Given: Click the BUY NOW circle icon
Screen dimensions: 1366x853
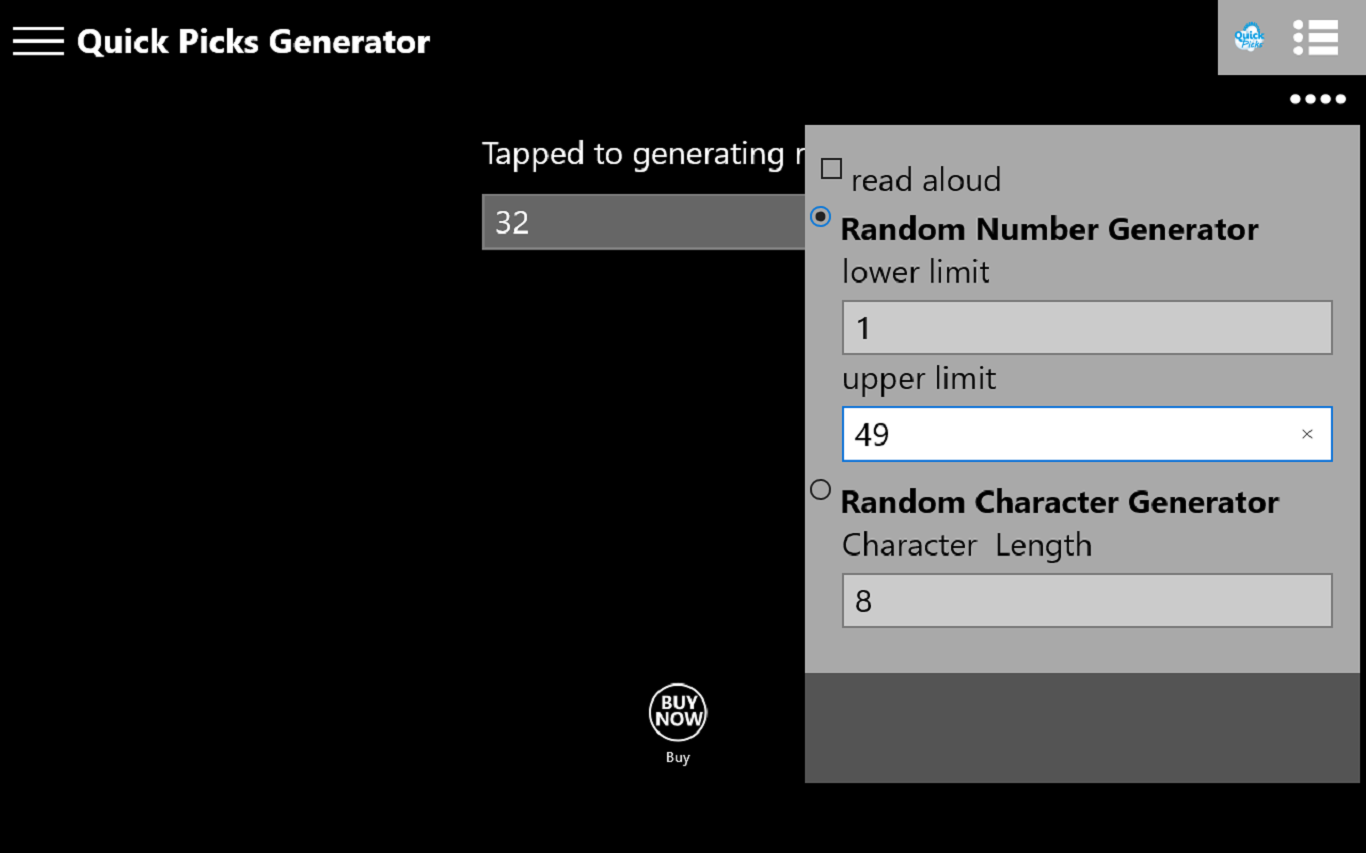Looking at the screenshot, I should 678,712.
